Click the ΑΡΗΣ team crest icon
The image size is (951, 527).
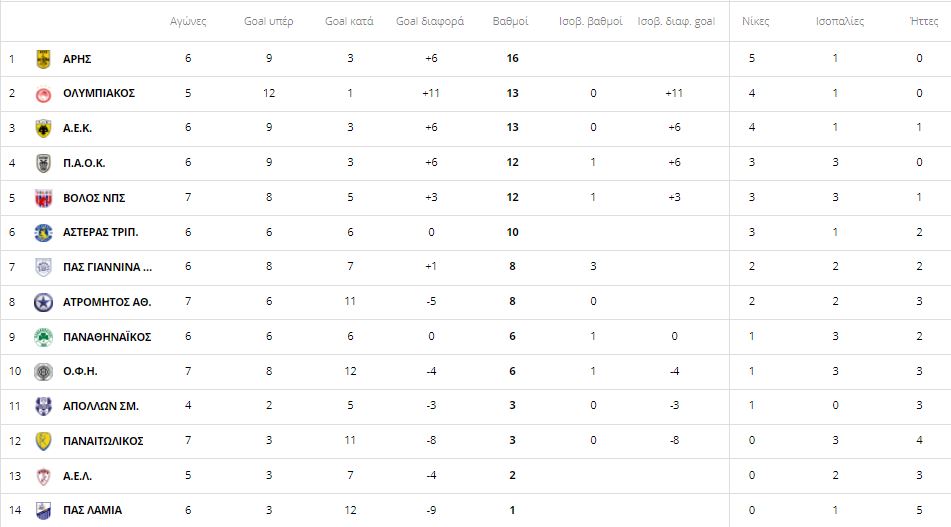43,59
